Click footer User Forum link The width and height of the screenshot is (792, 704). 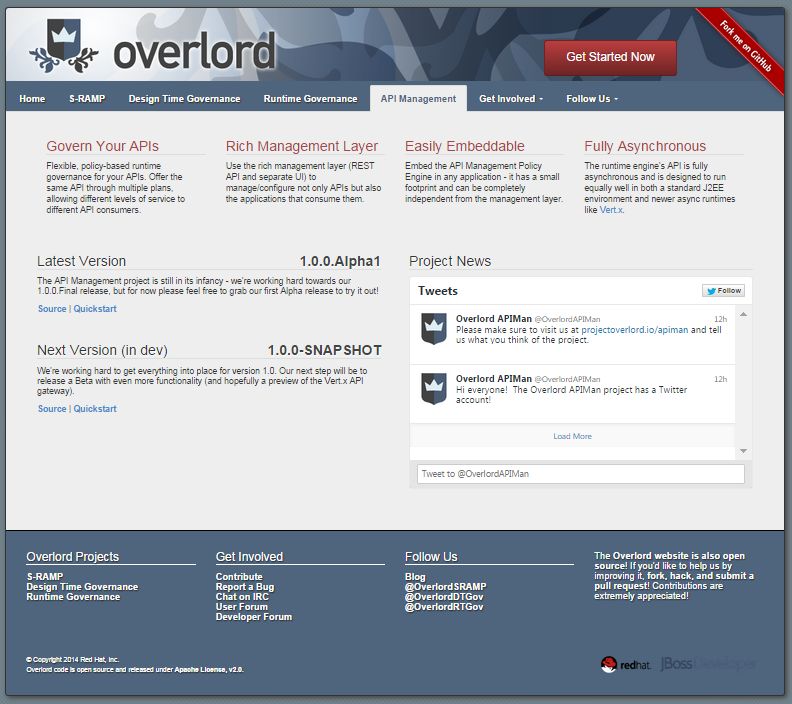point(241,607)
